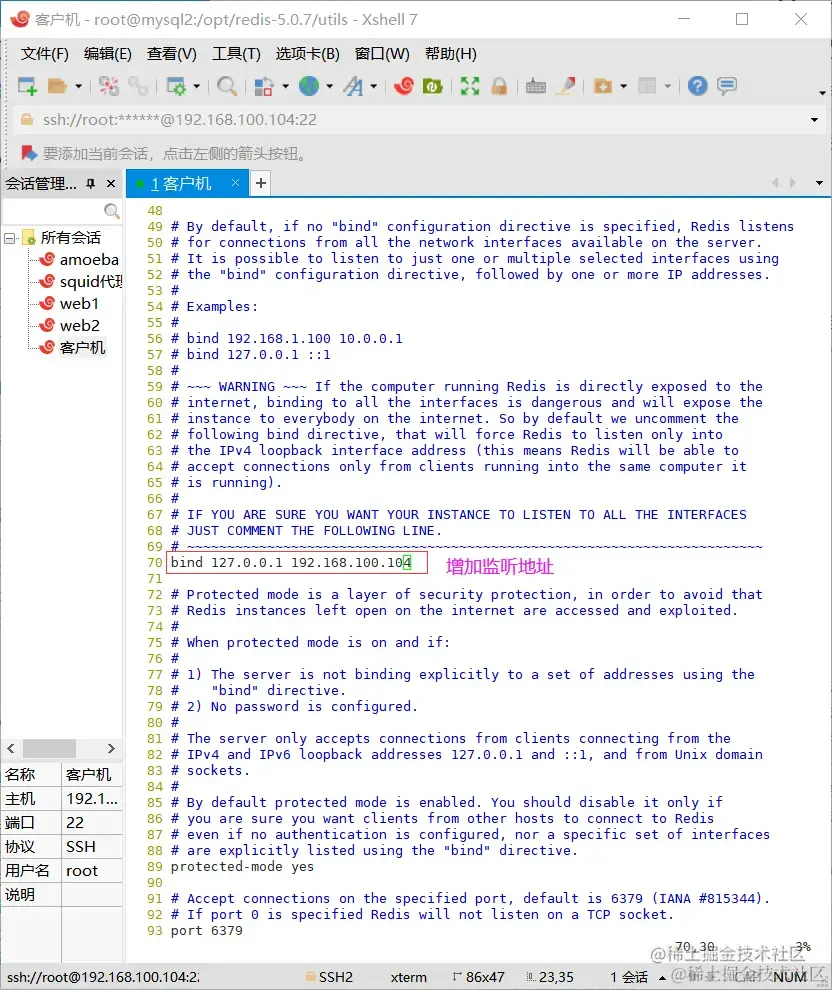Expand the color scheme dropdown arrow

tap(285, 86)
